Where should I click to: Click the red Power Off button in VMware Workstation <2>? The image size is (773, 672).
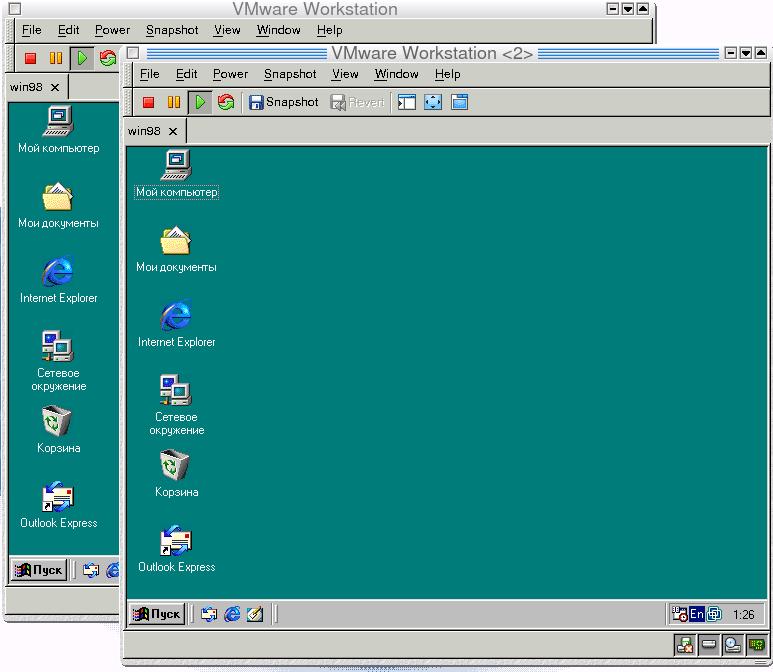[x=148, y=102]
